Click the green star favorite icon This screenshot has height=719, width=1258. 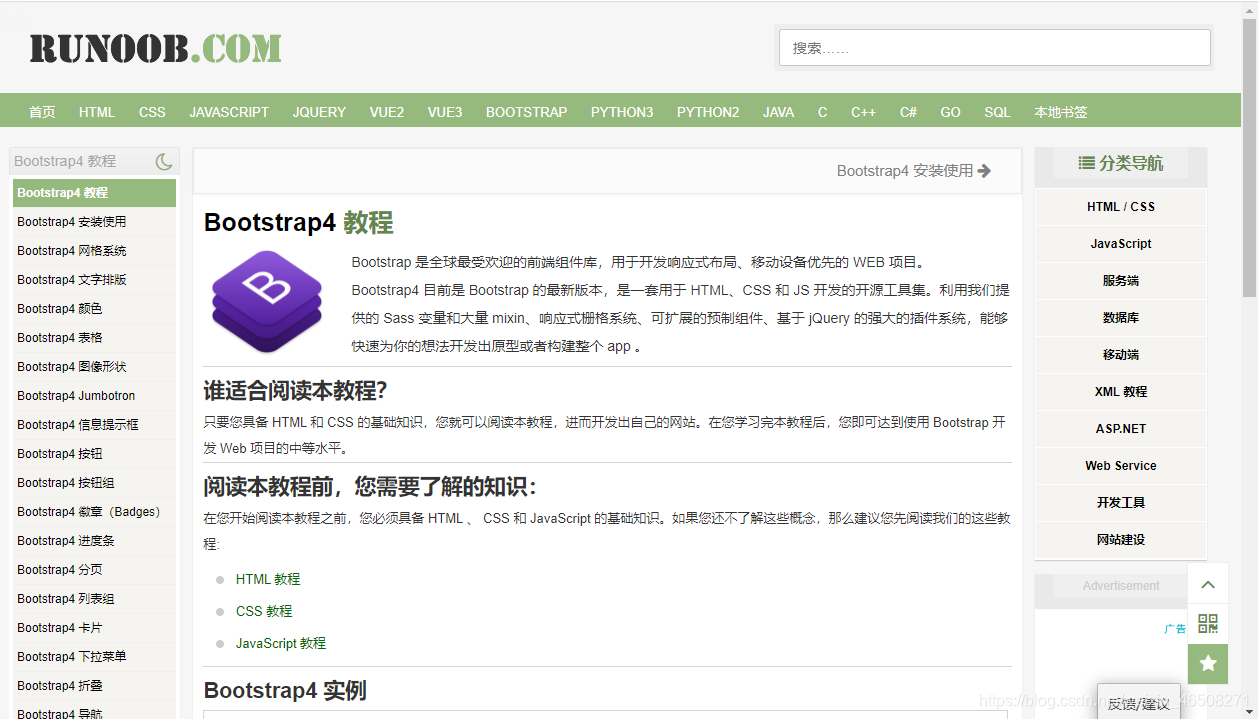click(1208, 664)
